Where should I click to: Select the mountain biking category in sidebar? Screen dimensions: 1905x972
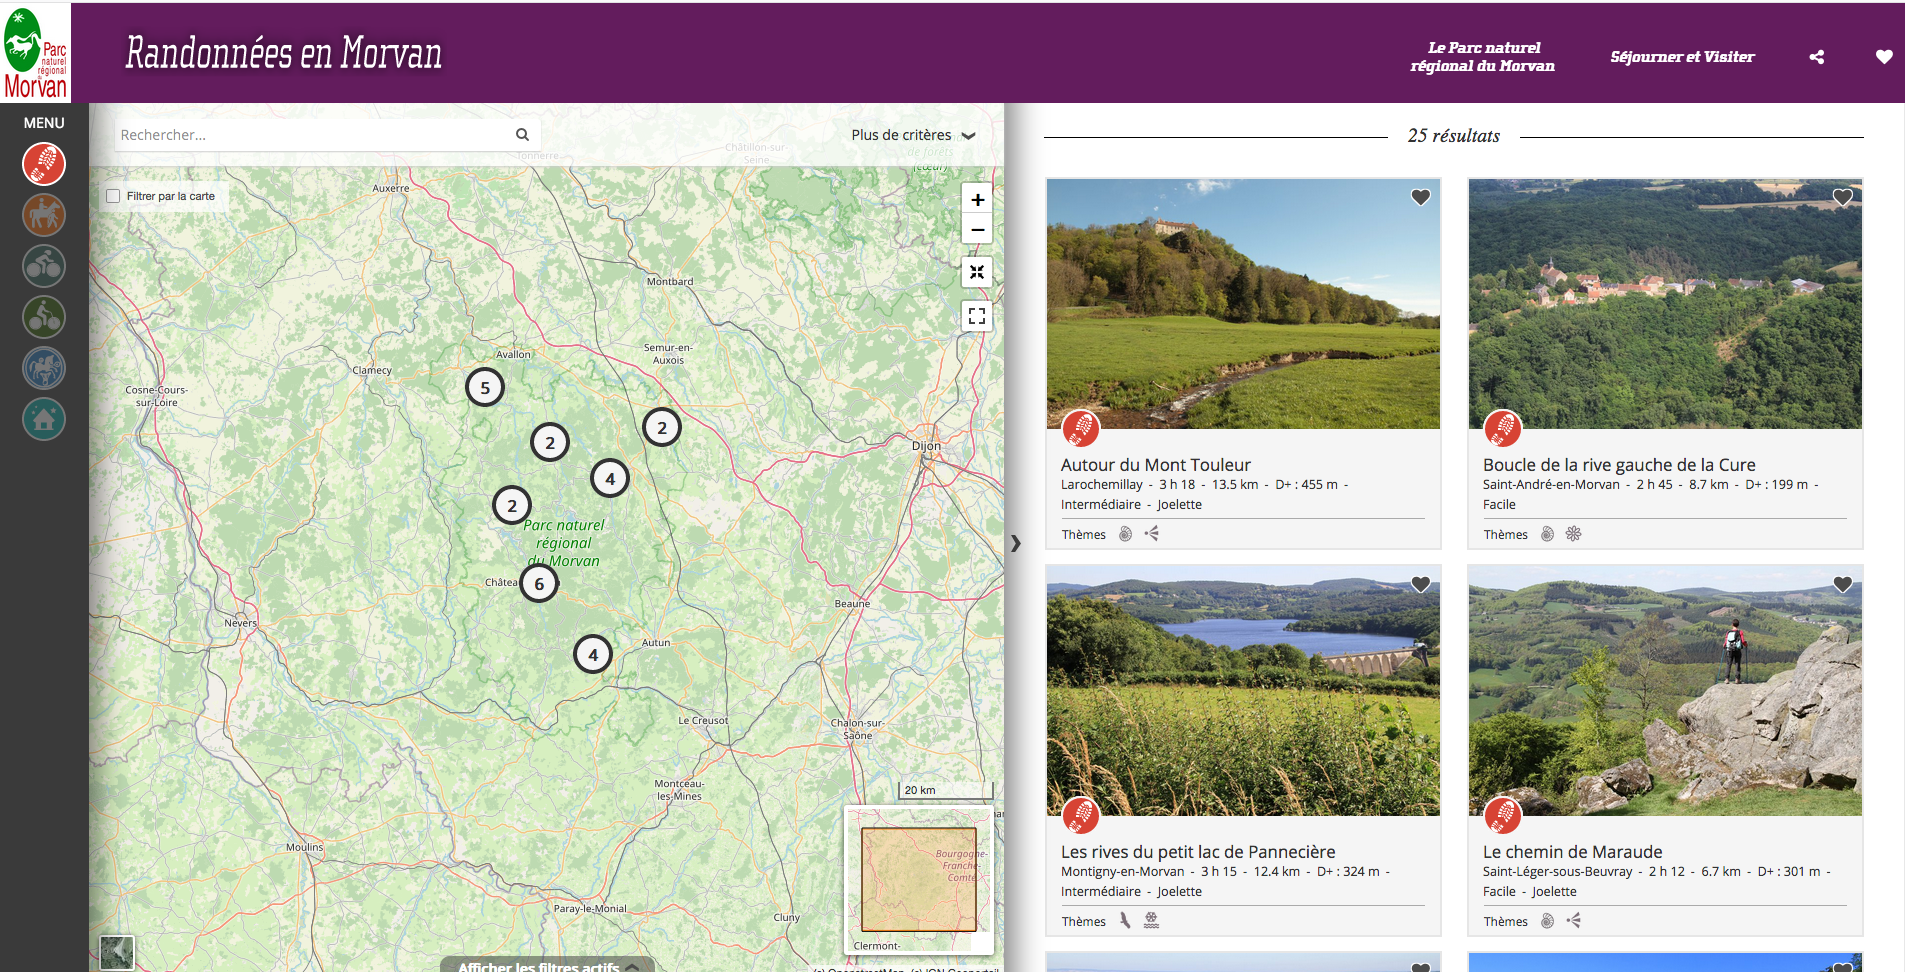click(44, 317)
